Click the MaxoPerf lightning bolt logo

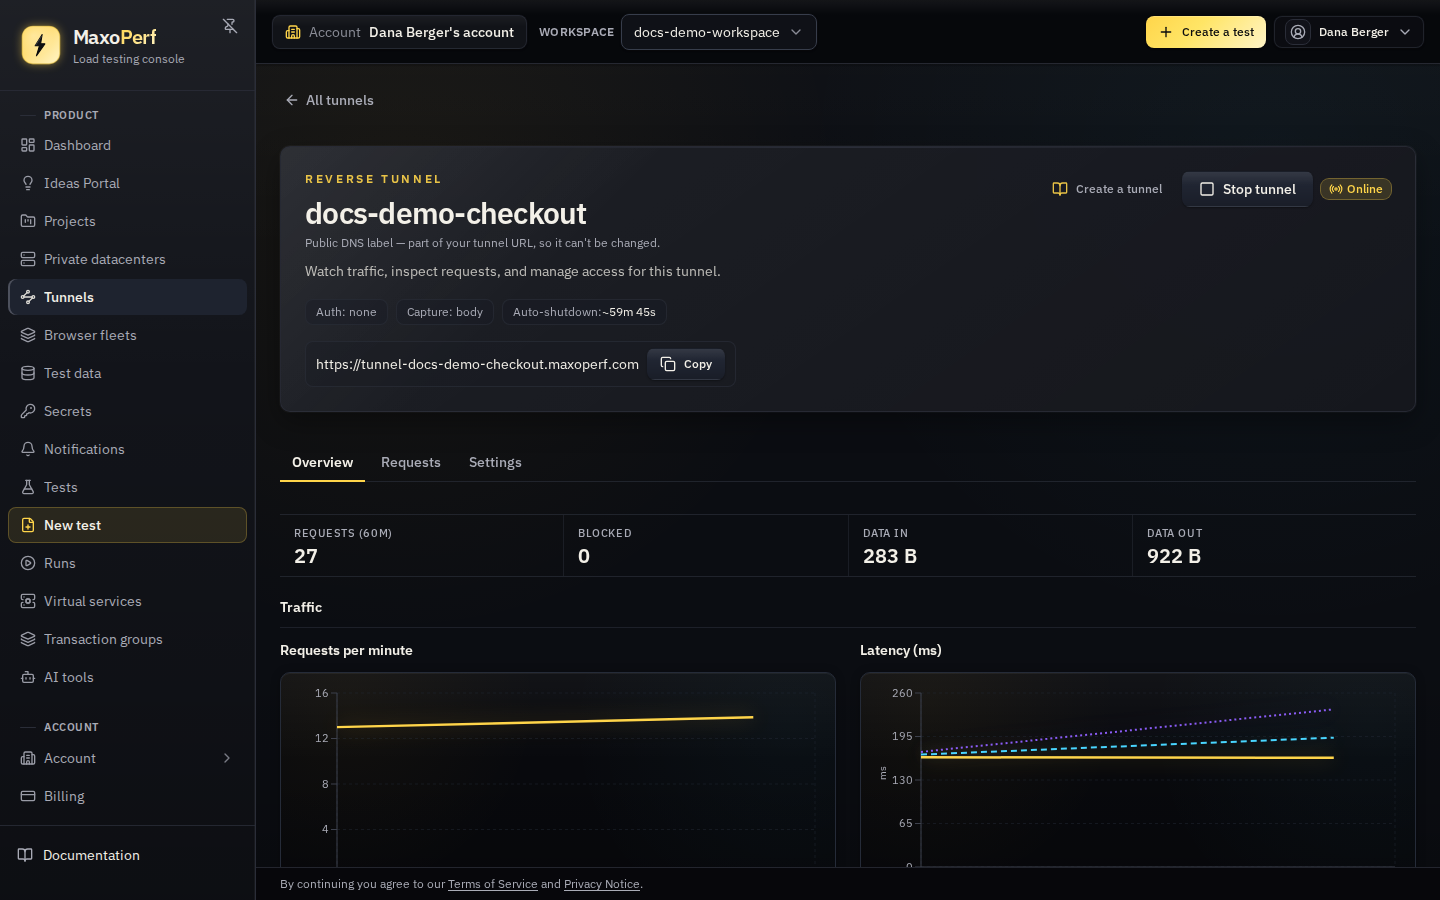41,45
